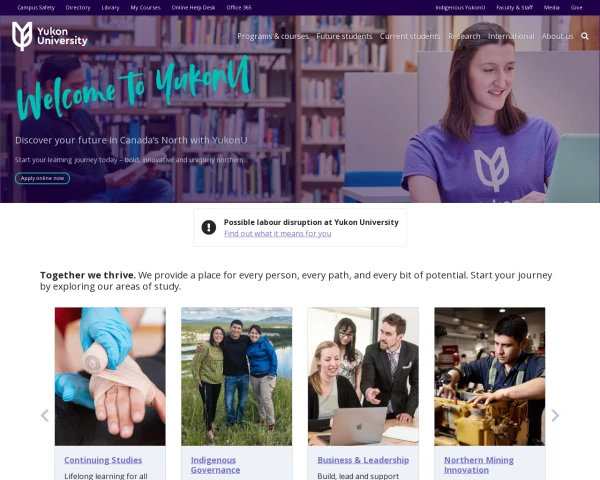The width and height of the screenshot is (600, 480).
Task: Advance carousel with the next arrow
Action: (x=555, y=415)
